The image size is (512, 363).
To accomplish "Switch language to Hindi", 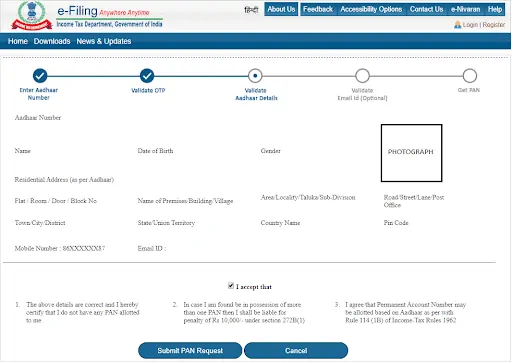I will [x=251, y=10].
